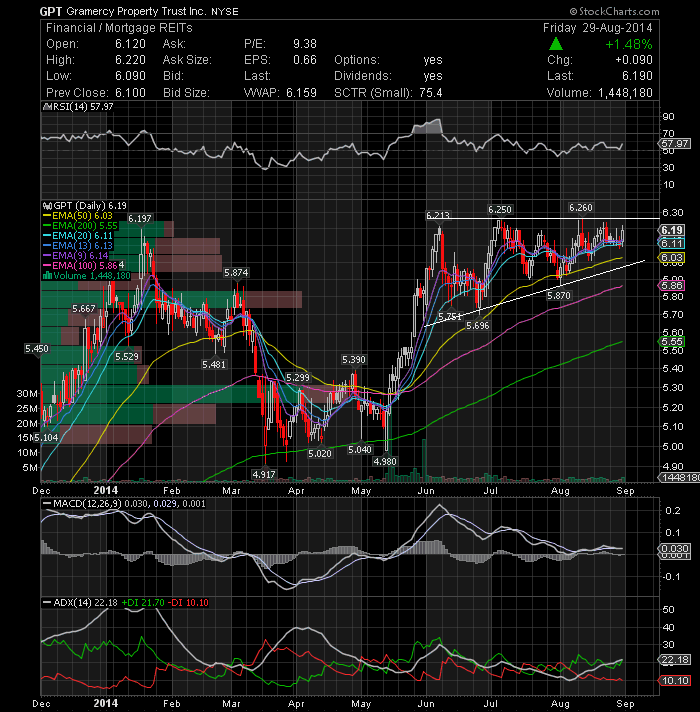Click the EMA(13) 6.13 legend entry
Image resolution: width=700 pixels, height=712 pixels.
tap(78, 246)
